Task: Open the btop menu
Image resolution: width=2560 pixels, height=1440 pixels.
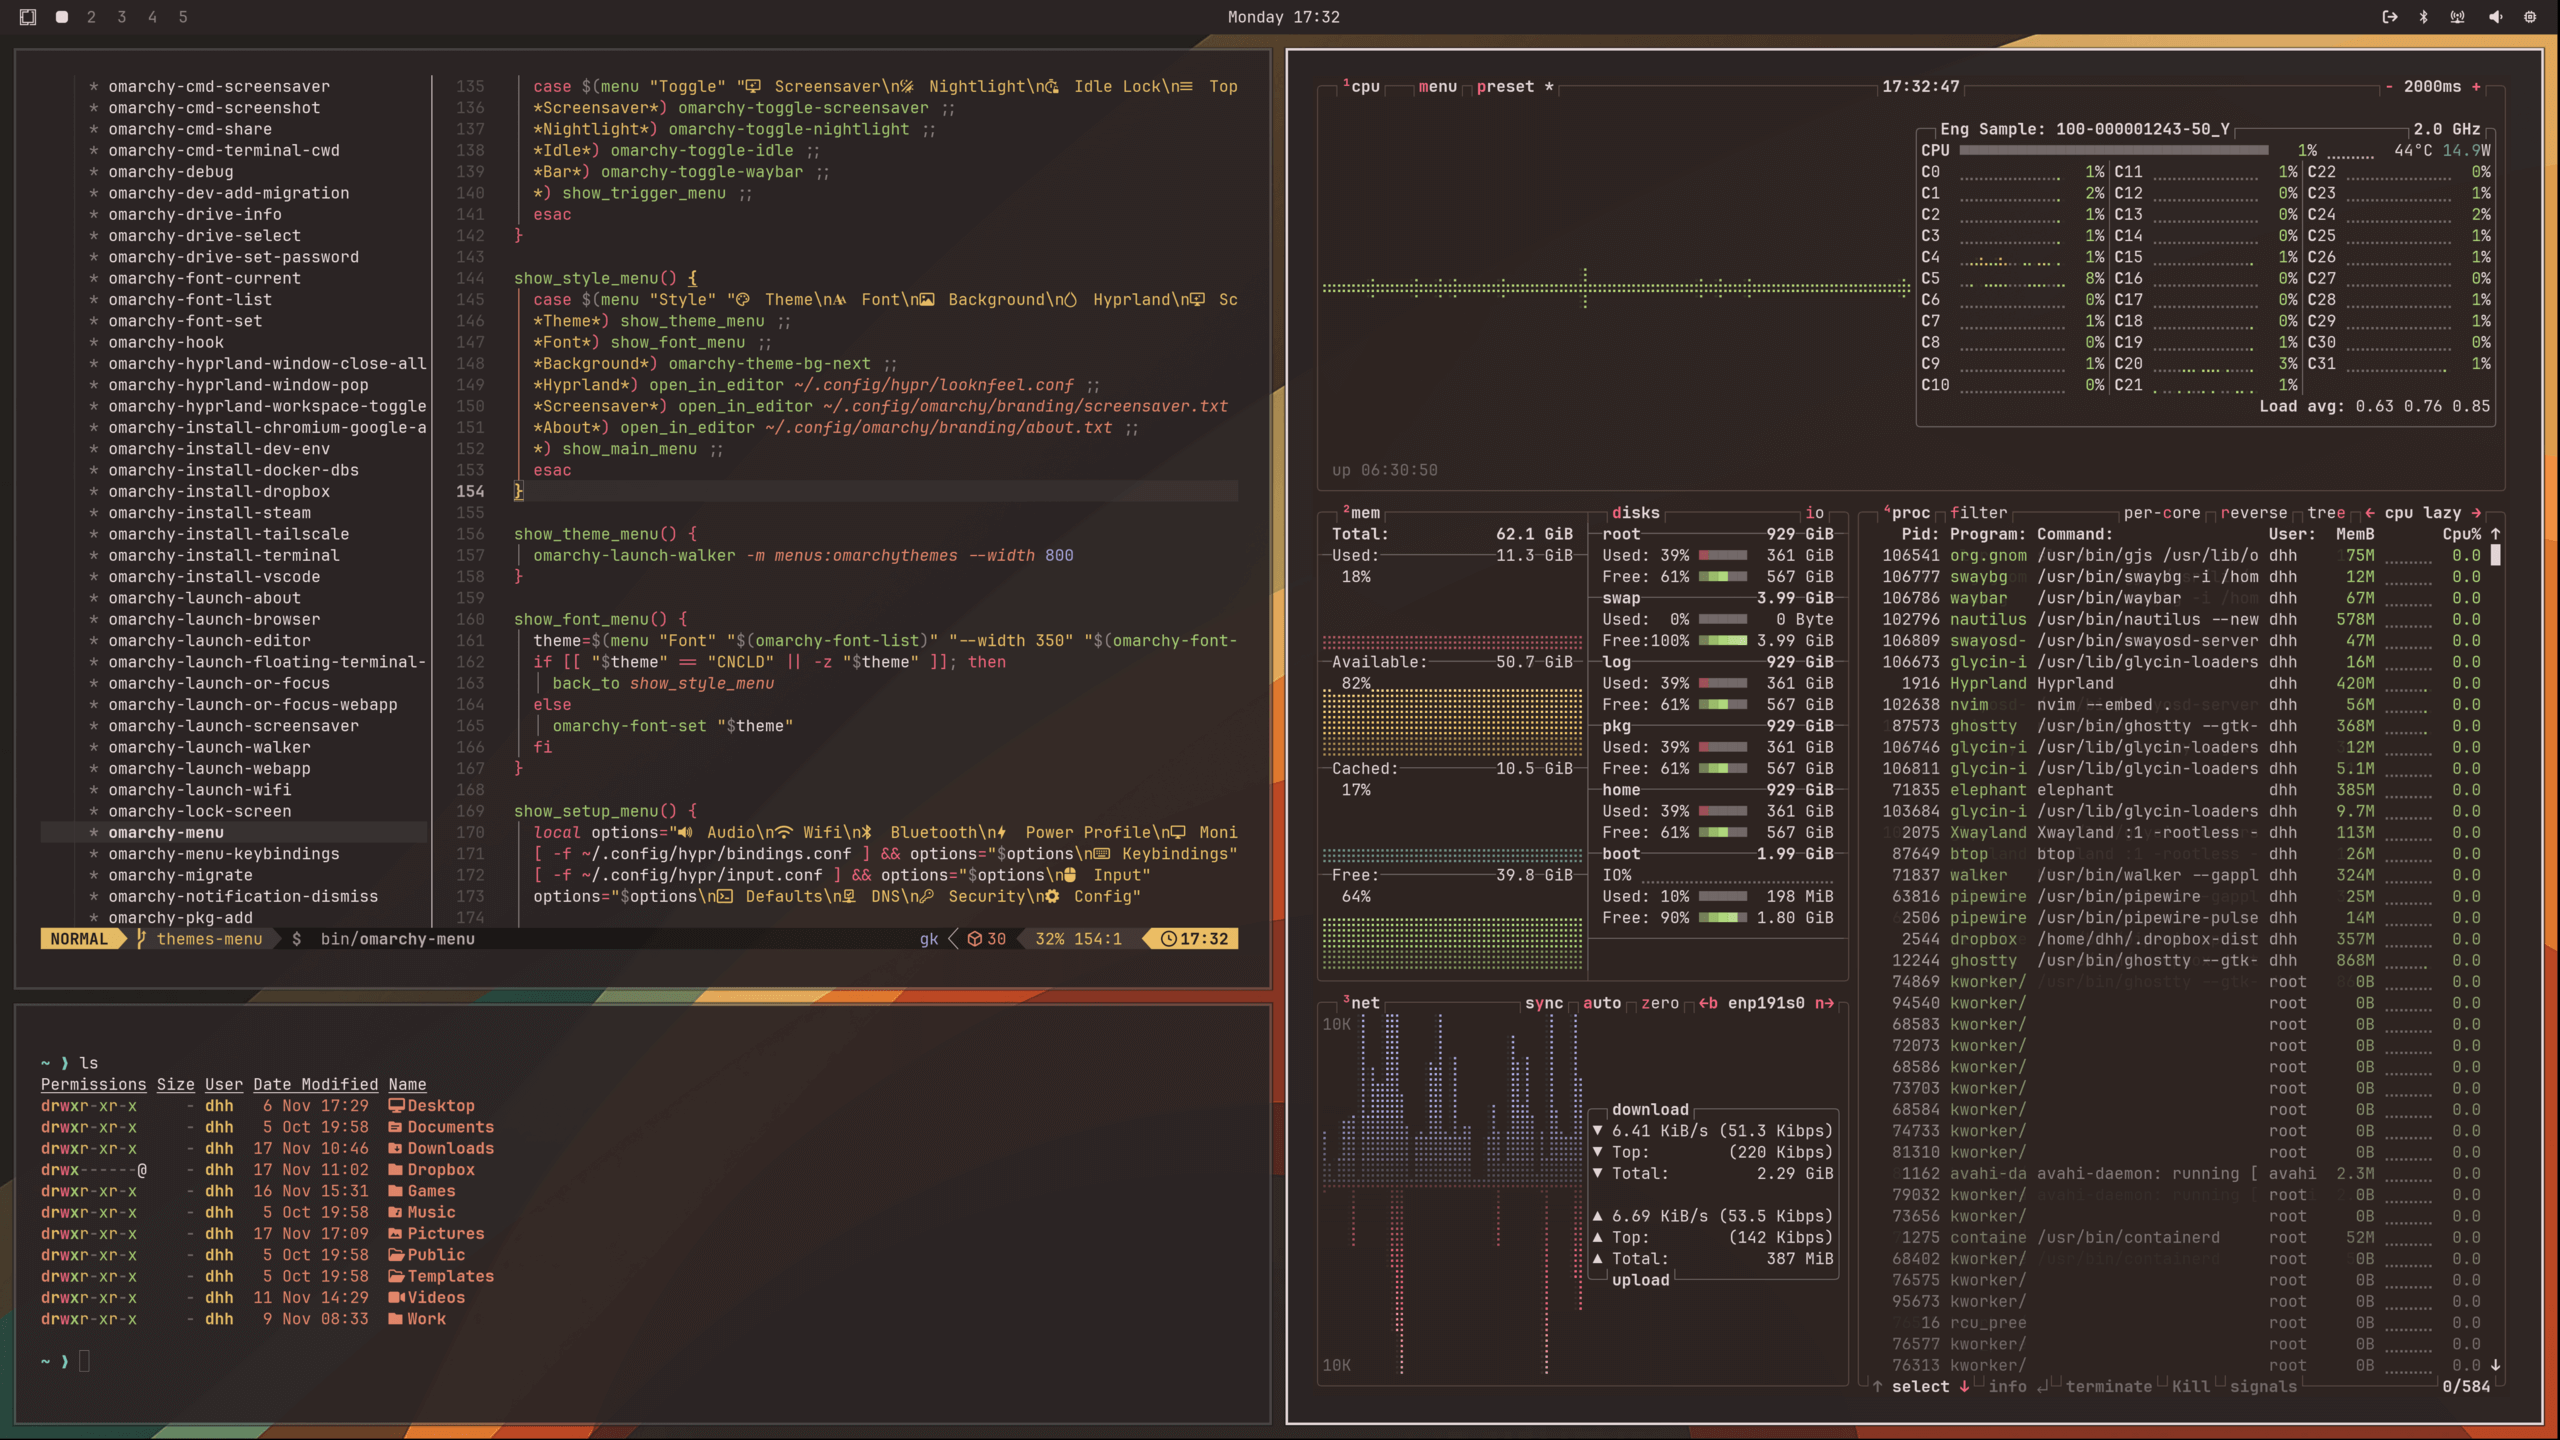Action: pos(1437,87)
